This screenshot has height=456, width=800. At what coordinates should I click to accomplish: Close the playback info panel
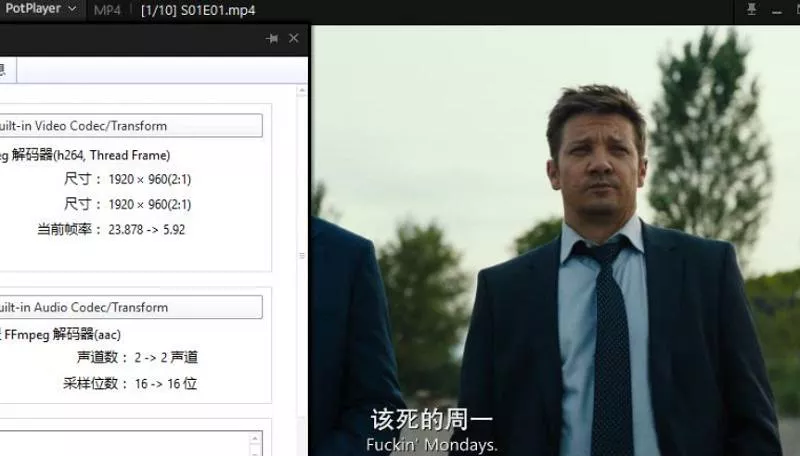click(293, 38)
